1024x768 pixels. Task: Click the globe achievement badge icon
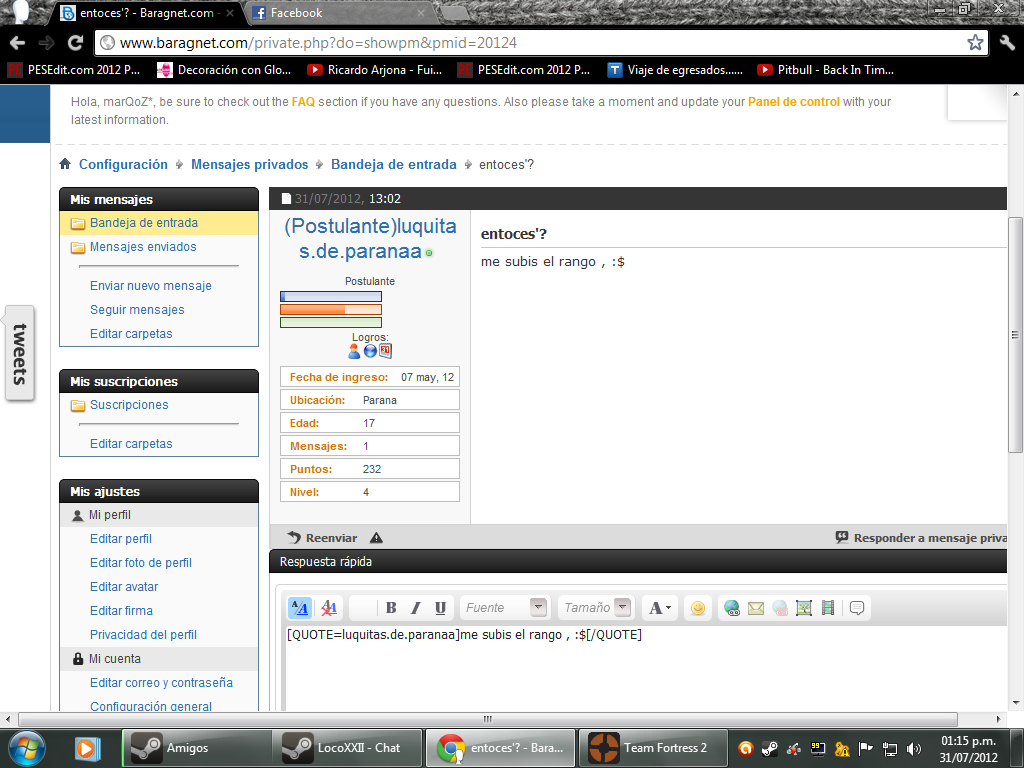click(370, 351)
